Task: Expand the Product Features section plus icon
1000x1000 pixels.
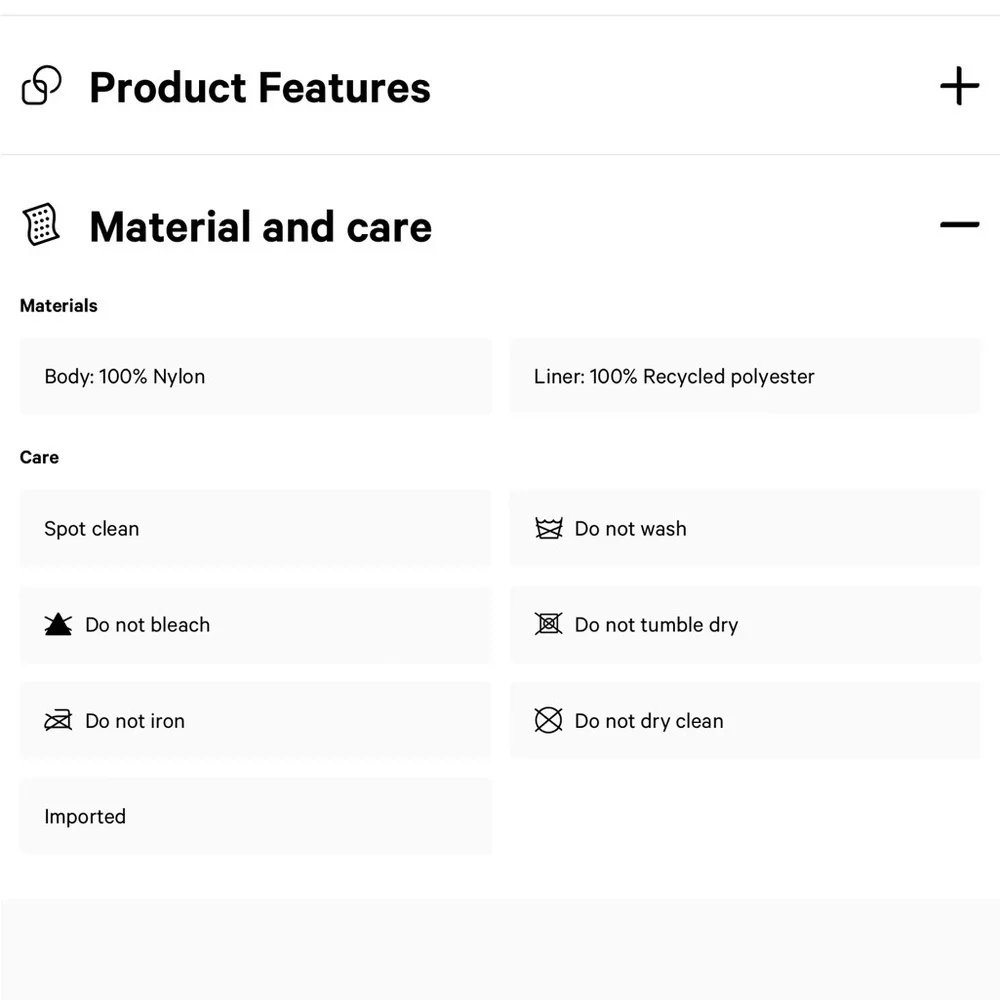Action: [x=959, y=85]
